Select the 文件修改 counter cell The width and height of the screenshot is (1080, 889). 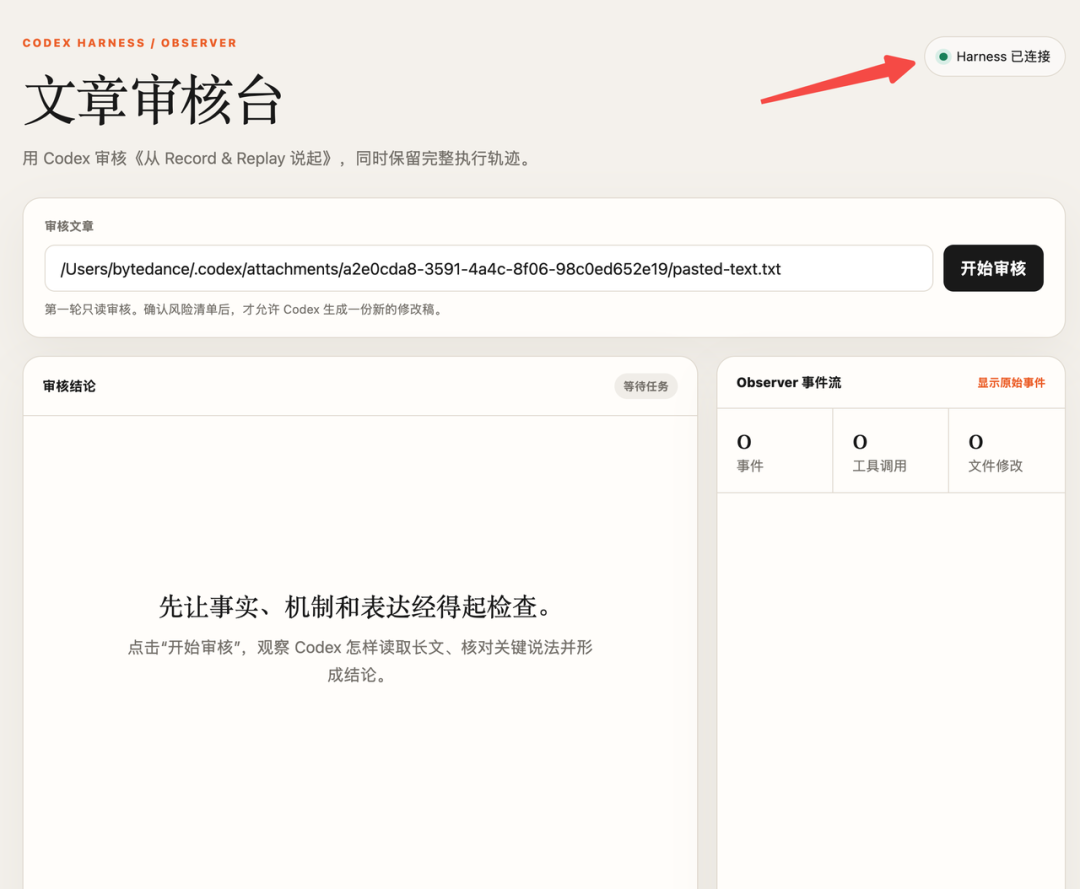tap(1006, 451)
